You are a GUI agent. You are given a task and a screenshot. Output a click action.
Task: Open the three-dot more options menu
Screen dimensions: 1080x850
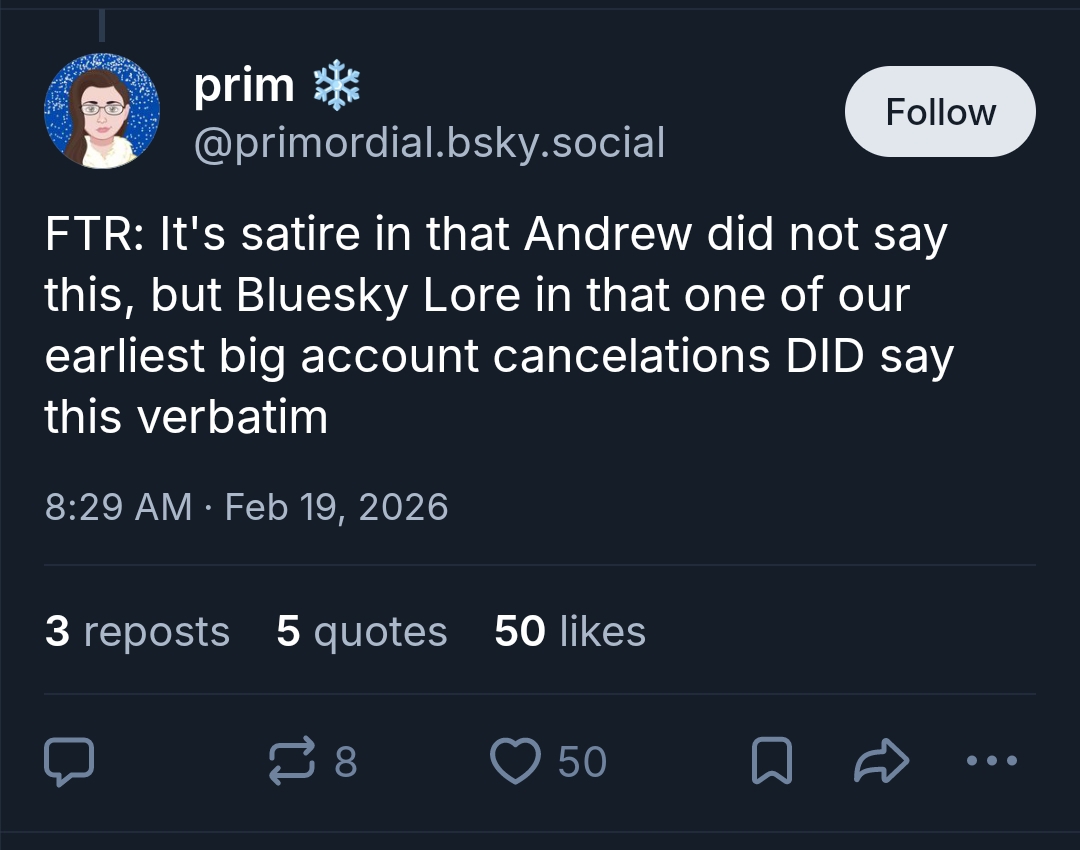point(992,761)
